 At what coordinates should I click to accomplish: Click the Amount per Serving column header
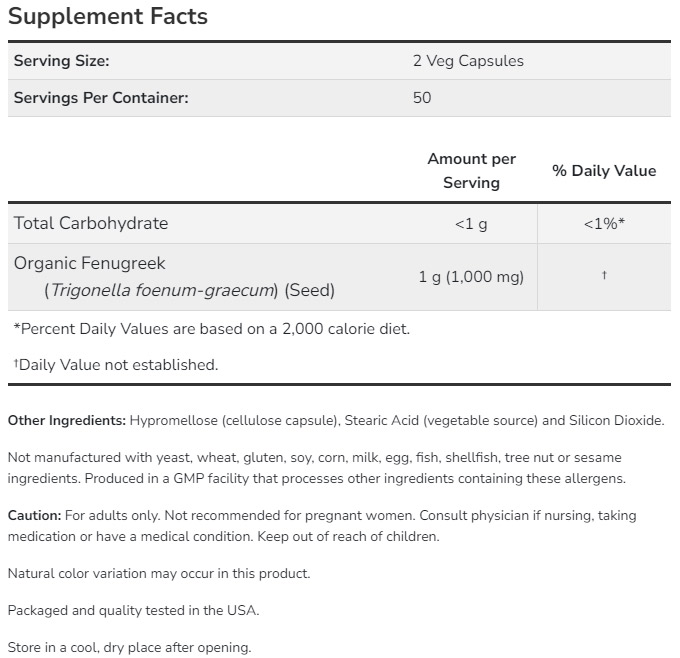pos(471,171)
